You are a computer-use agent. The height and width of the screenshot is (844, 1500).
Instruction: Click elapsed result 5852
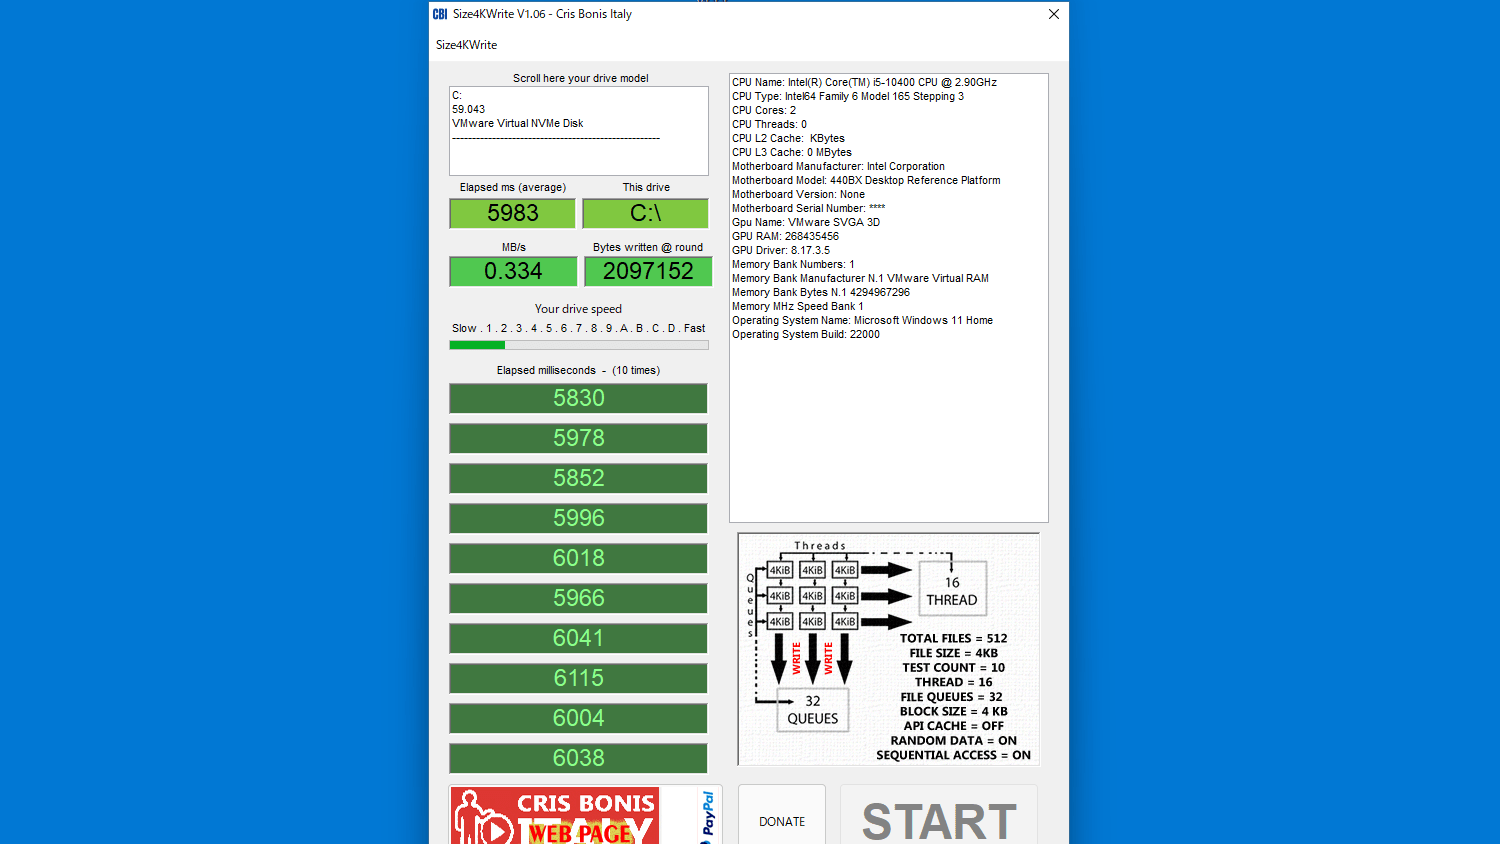point(578,478)
